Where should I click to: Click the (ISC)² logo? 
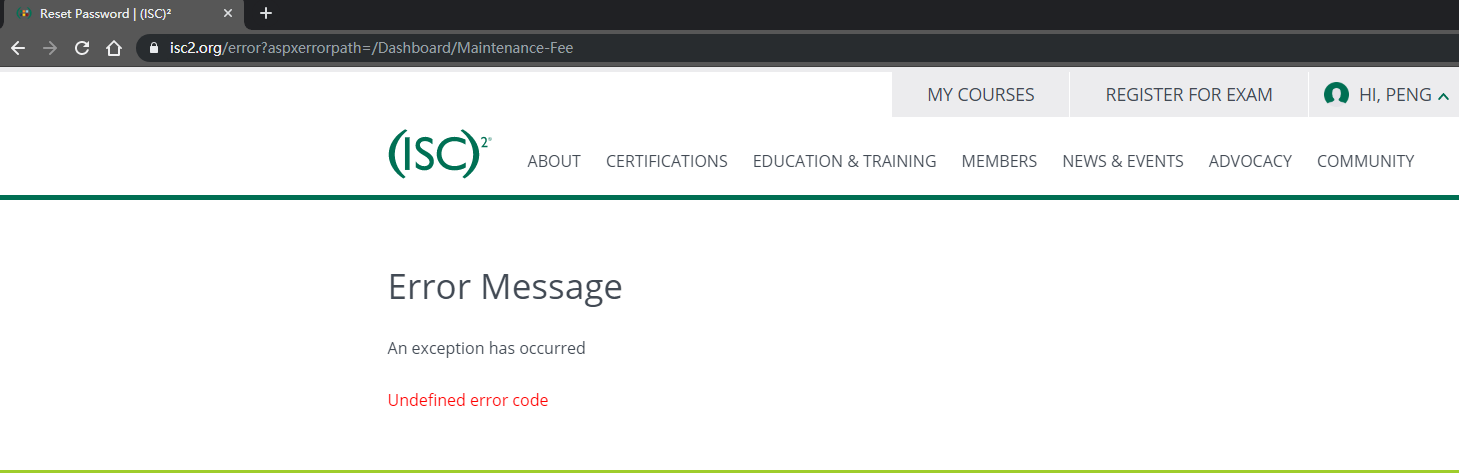(438, 155)
